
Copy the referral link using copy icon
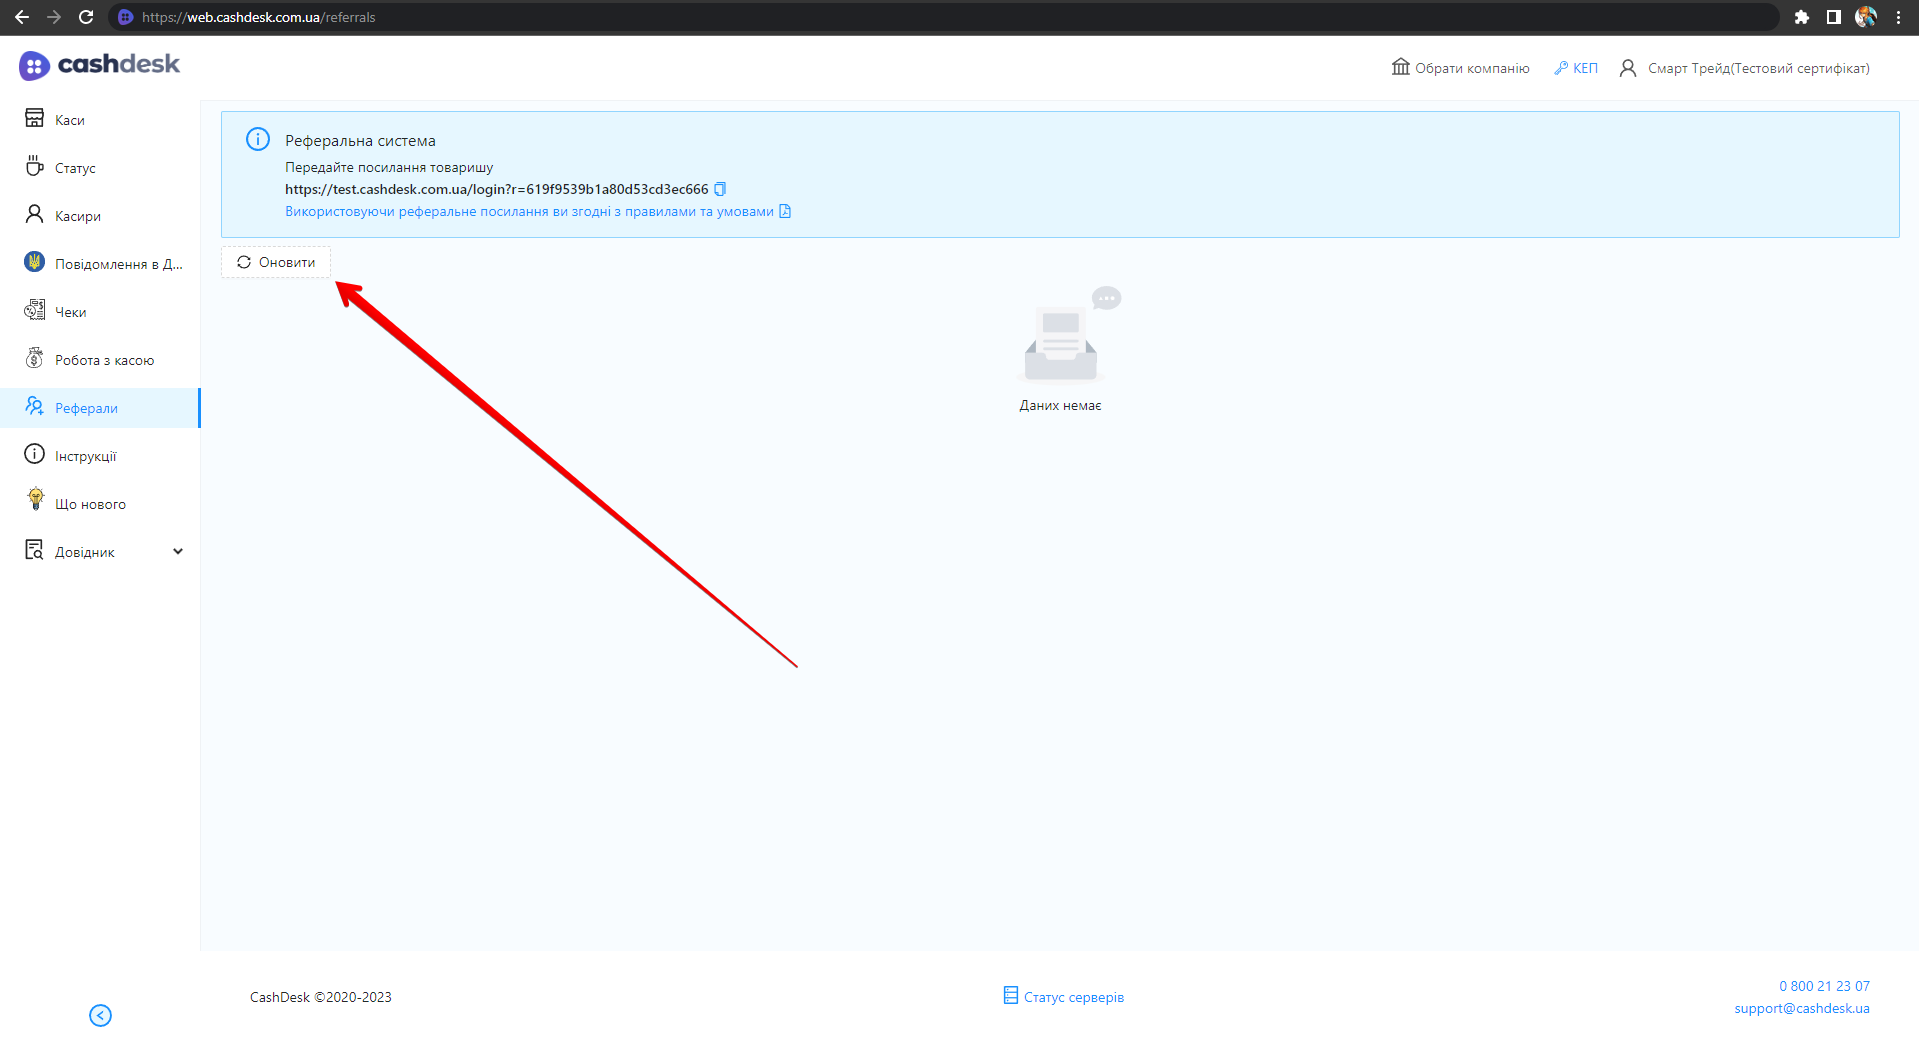pyautogui.click(x=720, y=189)
